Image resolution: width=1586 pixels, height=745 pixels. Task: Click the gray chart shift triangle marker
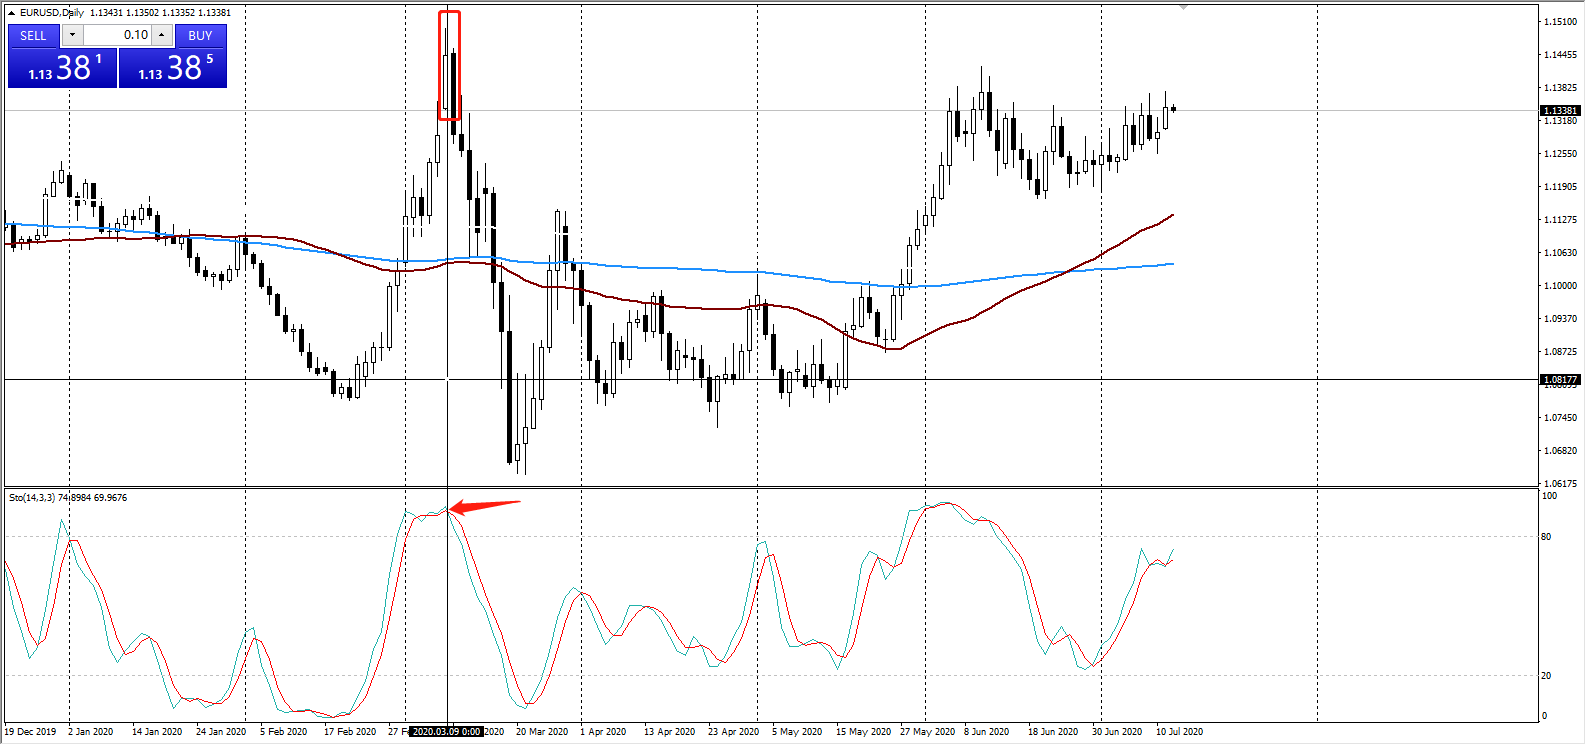[x=1183, y=8]
